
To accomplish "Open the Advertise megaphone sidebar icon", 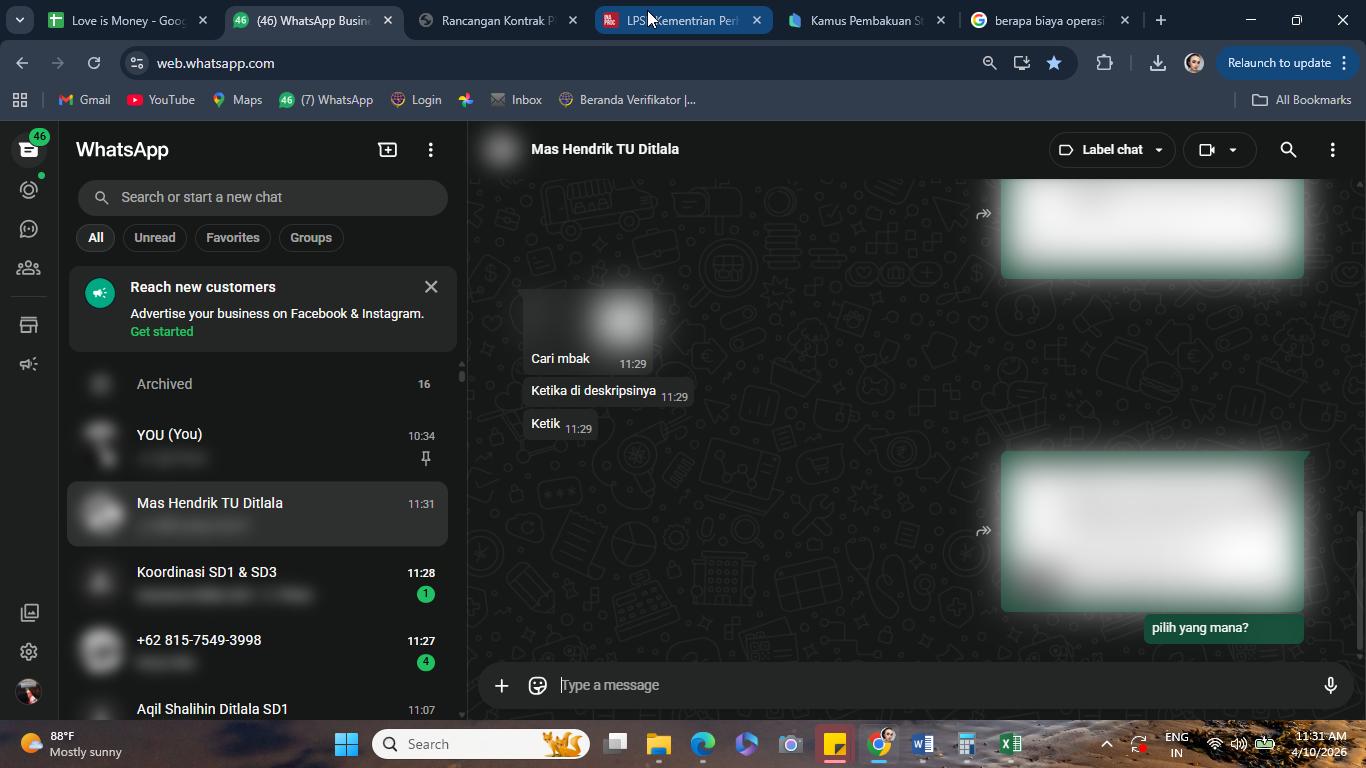I will tap(28, 364).
